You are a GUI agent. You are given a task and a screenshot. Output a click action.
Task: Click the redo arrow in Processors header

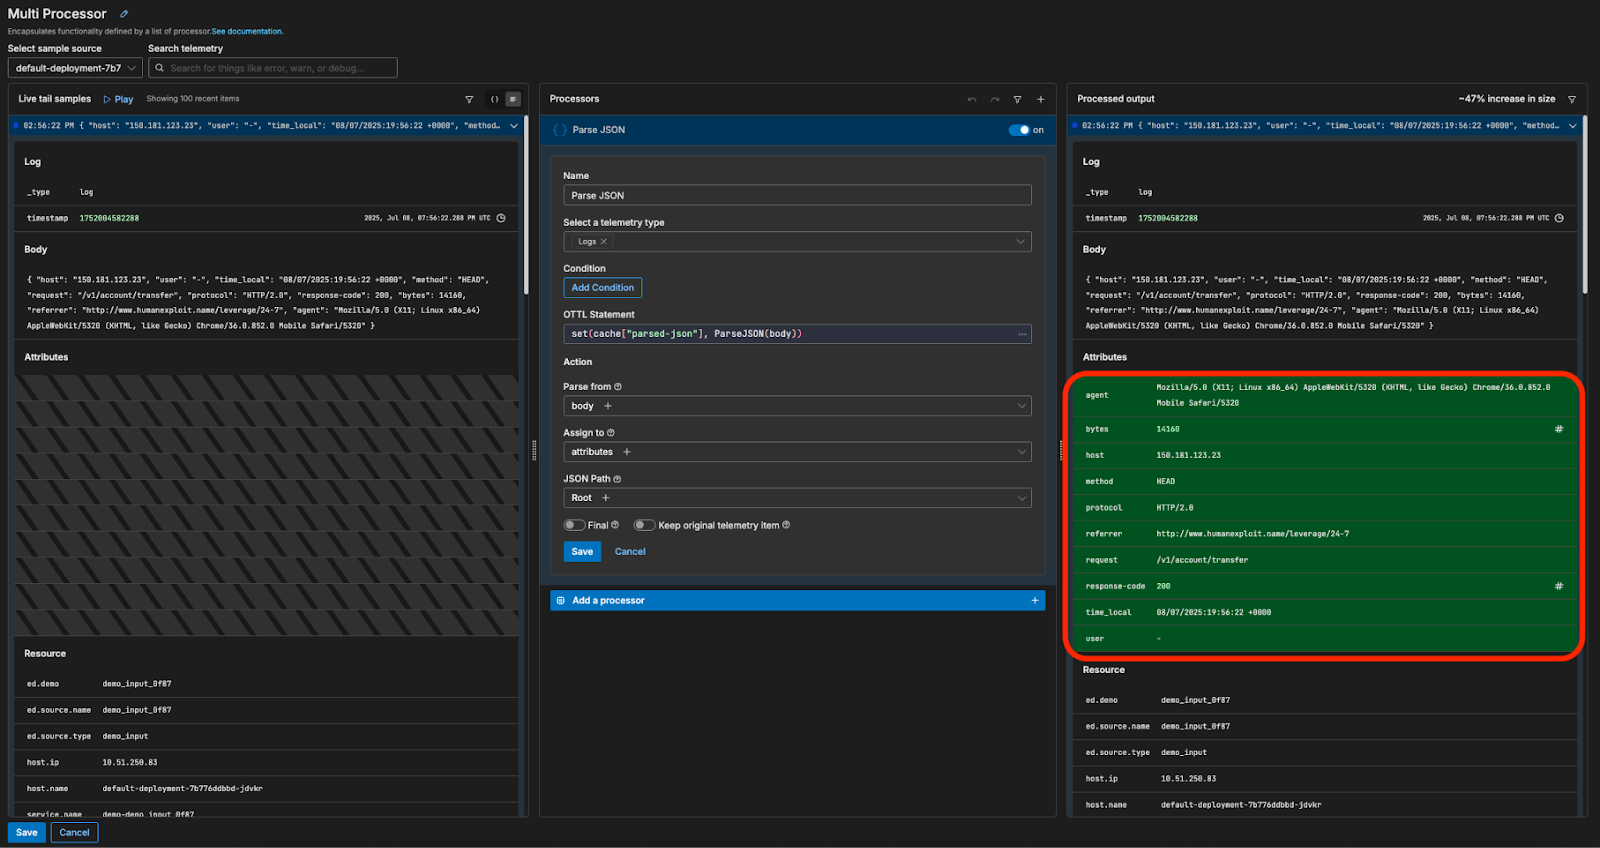(994, 99)
